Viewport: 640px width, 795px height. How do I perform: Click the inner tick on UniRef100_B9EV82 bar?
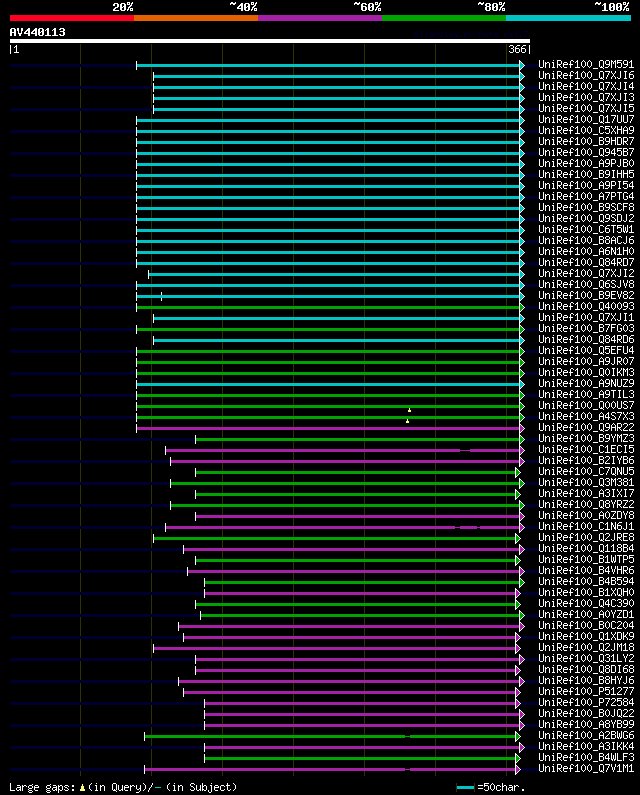coord(161,296)
